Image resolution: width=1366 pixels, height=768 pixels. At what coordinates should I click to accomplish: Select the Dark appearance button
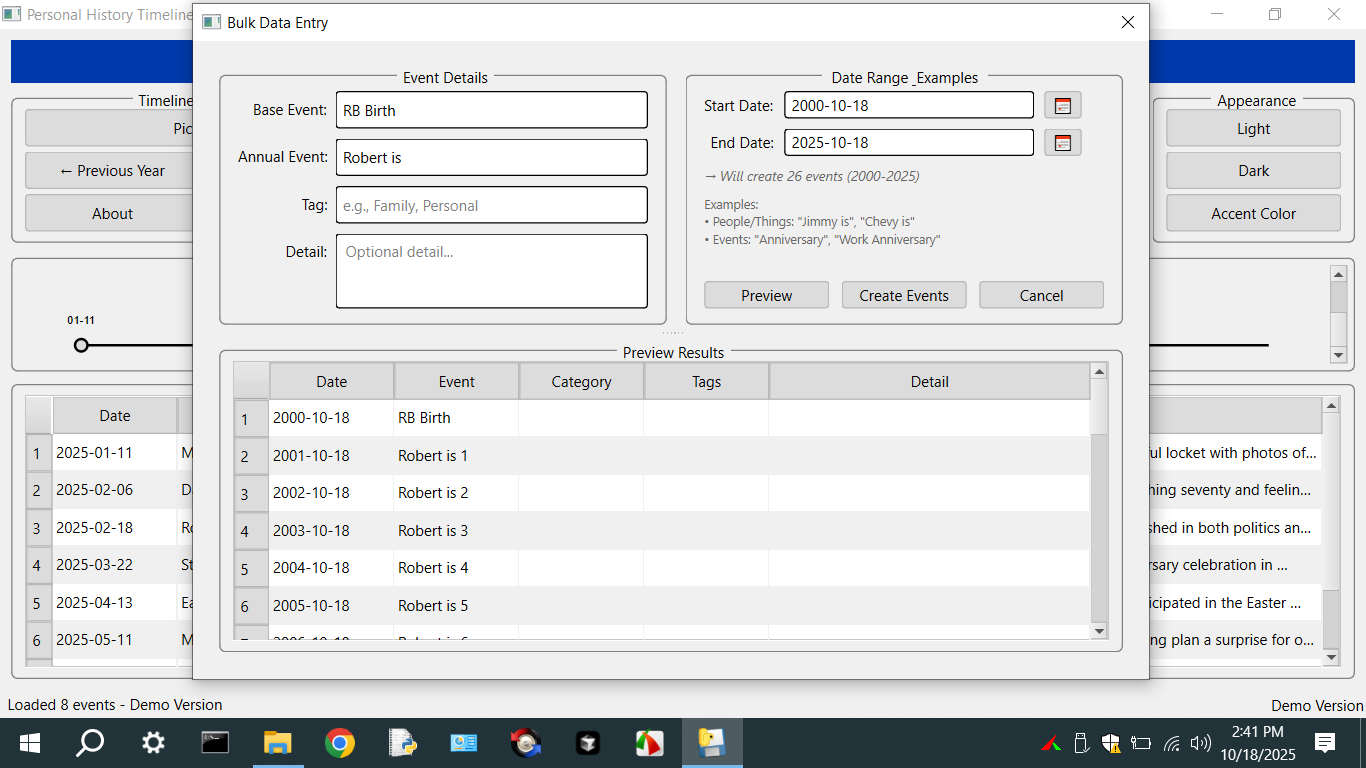coord(1253,171)
